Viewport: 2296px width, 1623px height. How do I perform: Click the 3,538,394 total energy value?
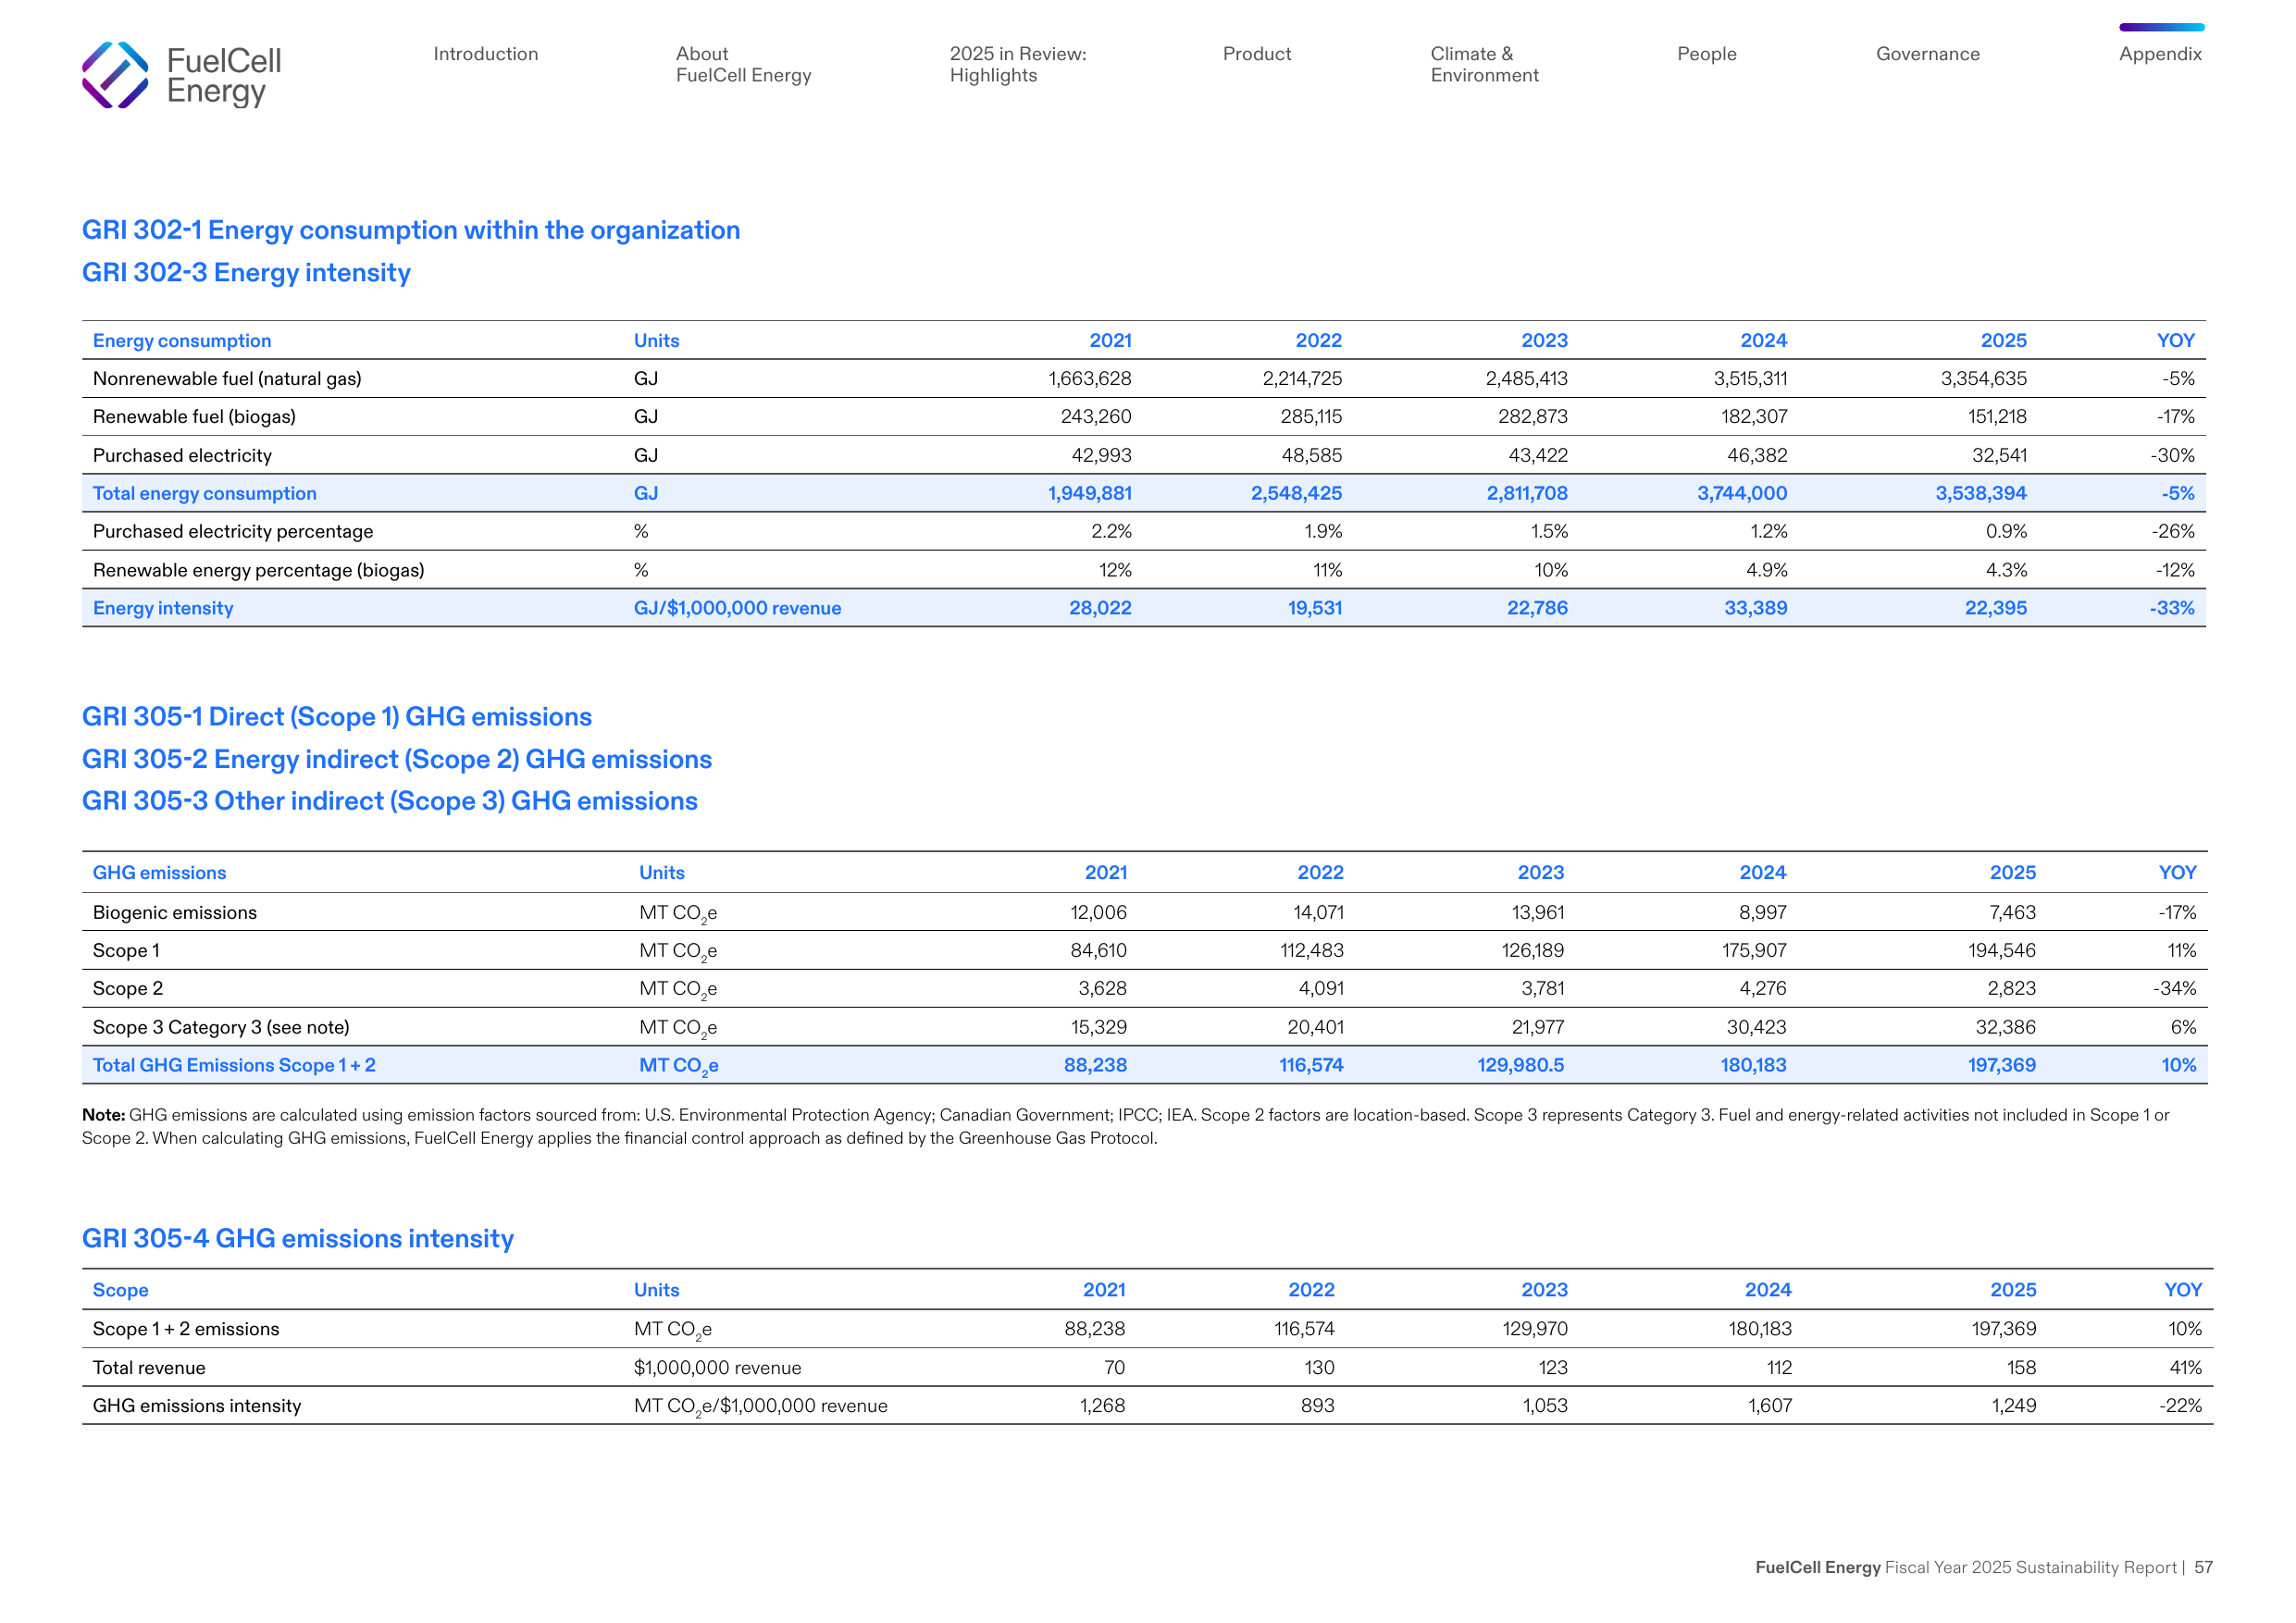tap(1980, 494)
